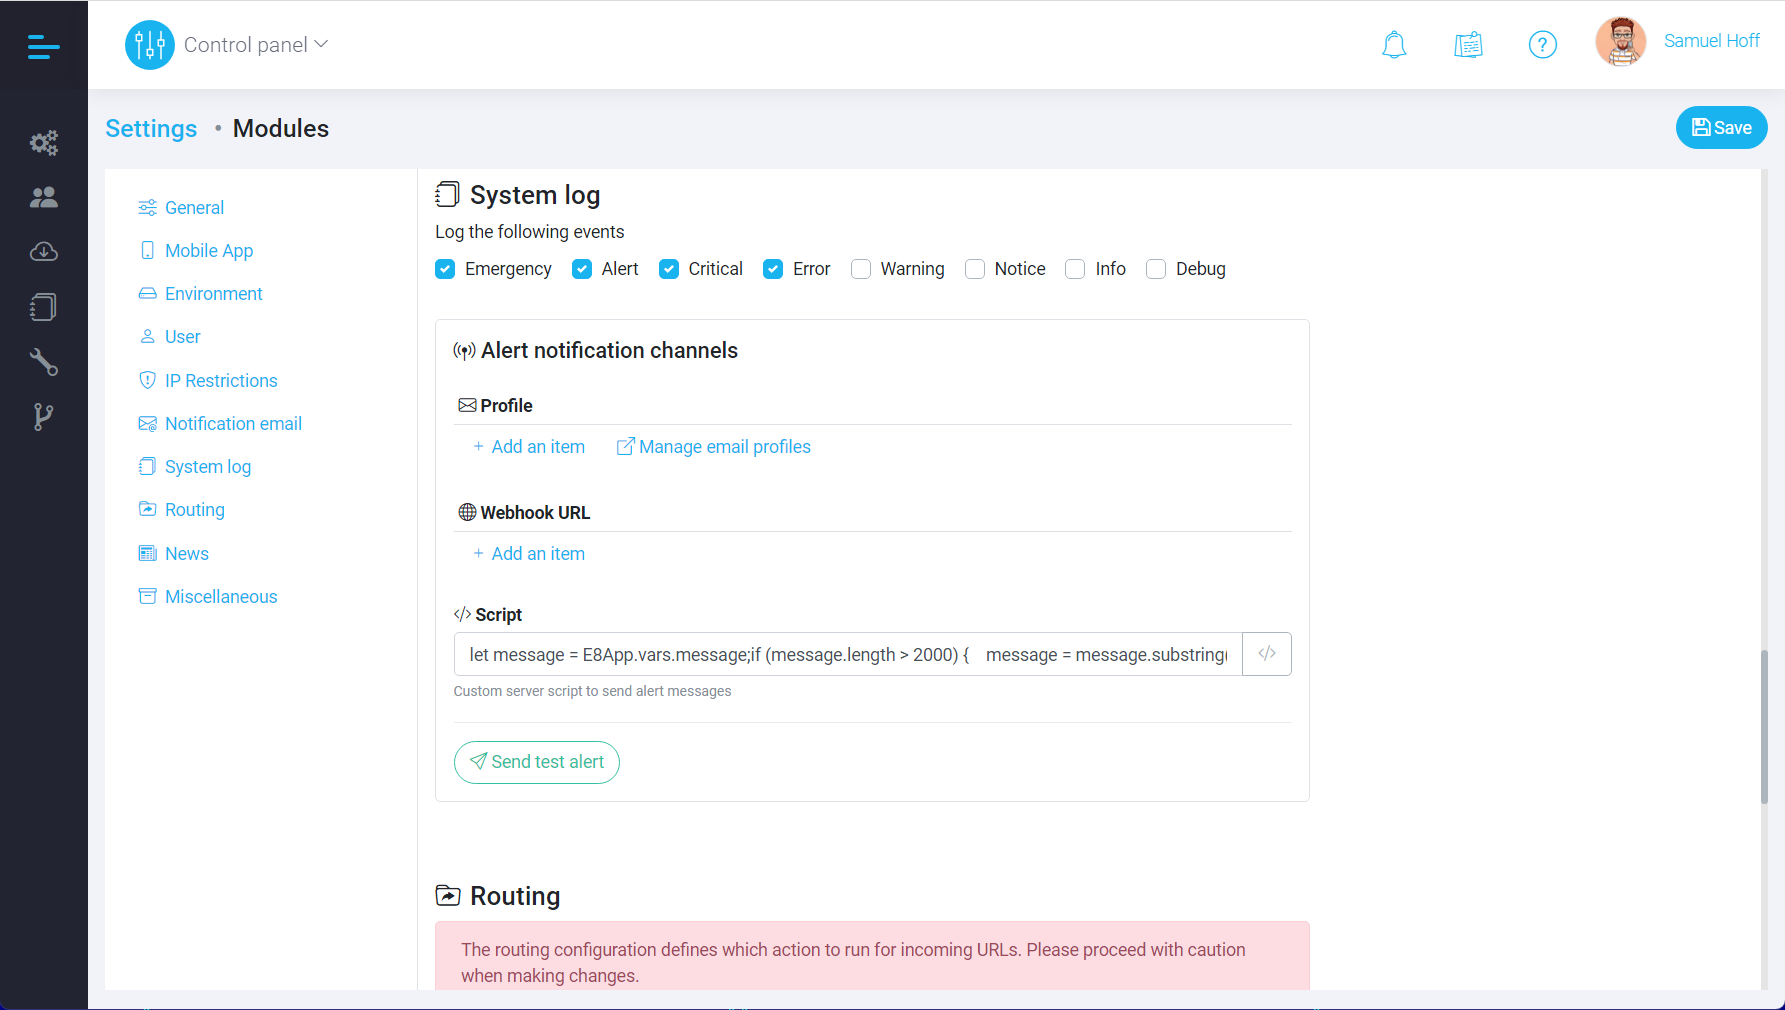
Task: Enable the Warning event checkbox
Action: 861,269
